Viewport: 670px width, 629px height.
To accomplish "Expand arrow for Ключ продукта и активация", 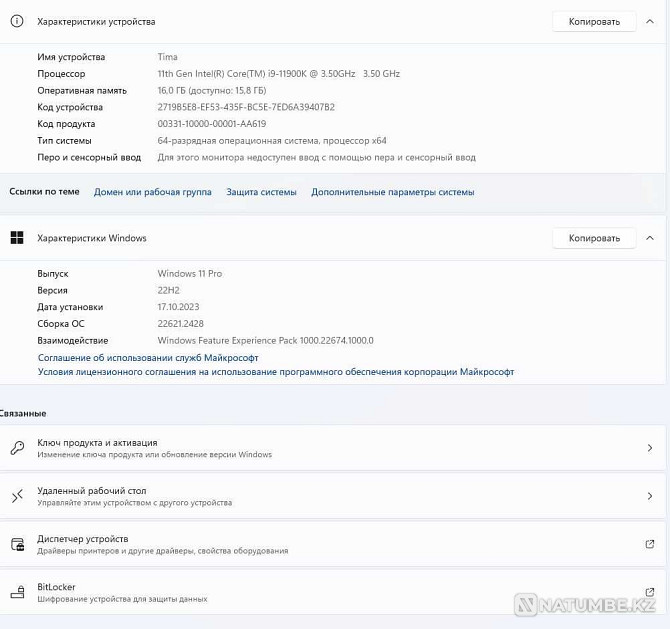I will point(649,448).
